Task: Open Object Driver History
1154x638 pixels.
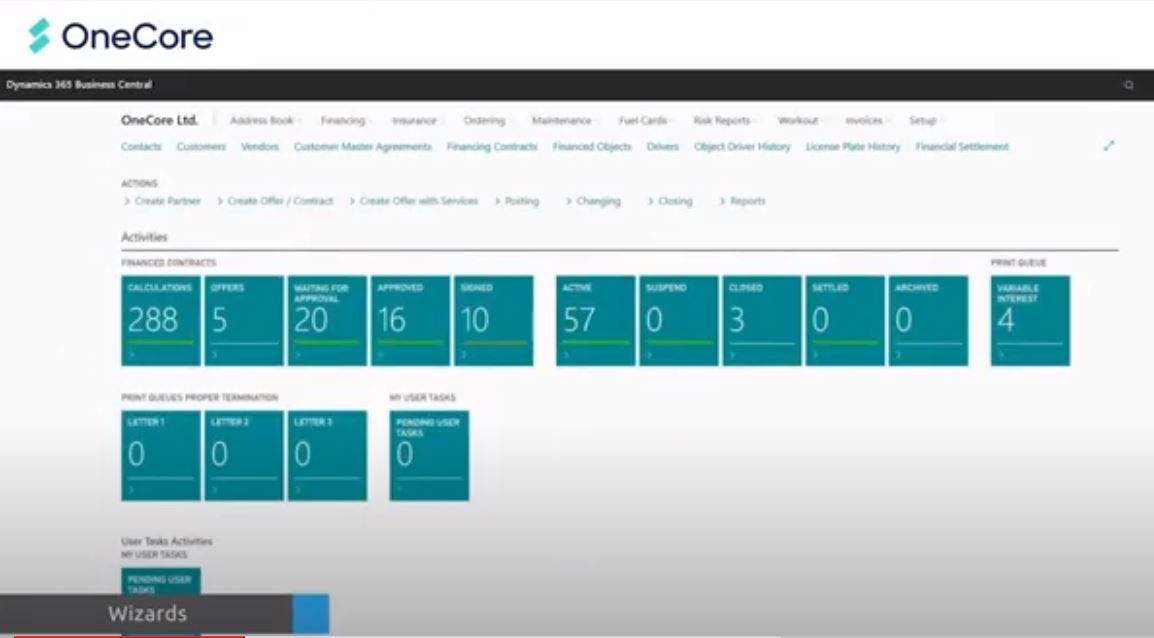Action: pyautogui.click(x=743, y=146)
